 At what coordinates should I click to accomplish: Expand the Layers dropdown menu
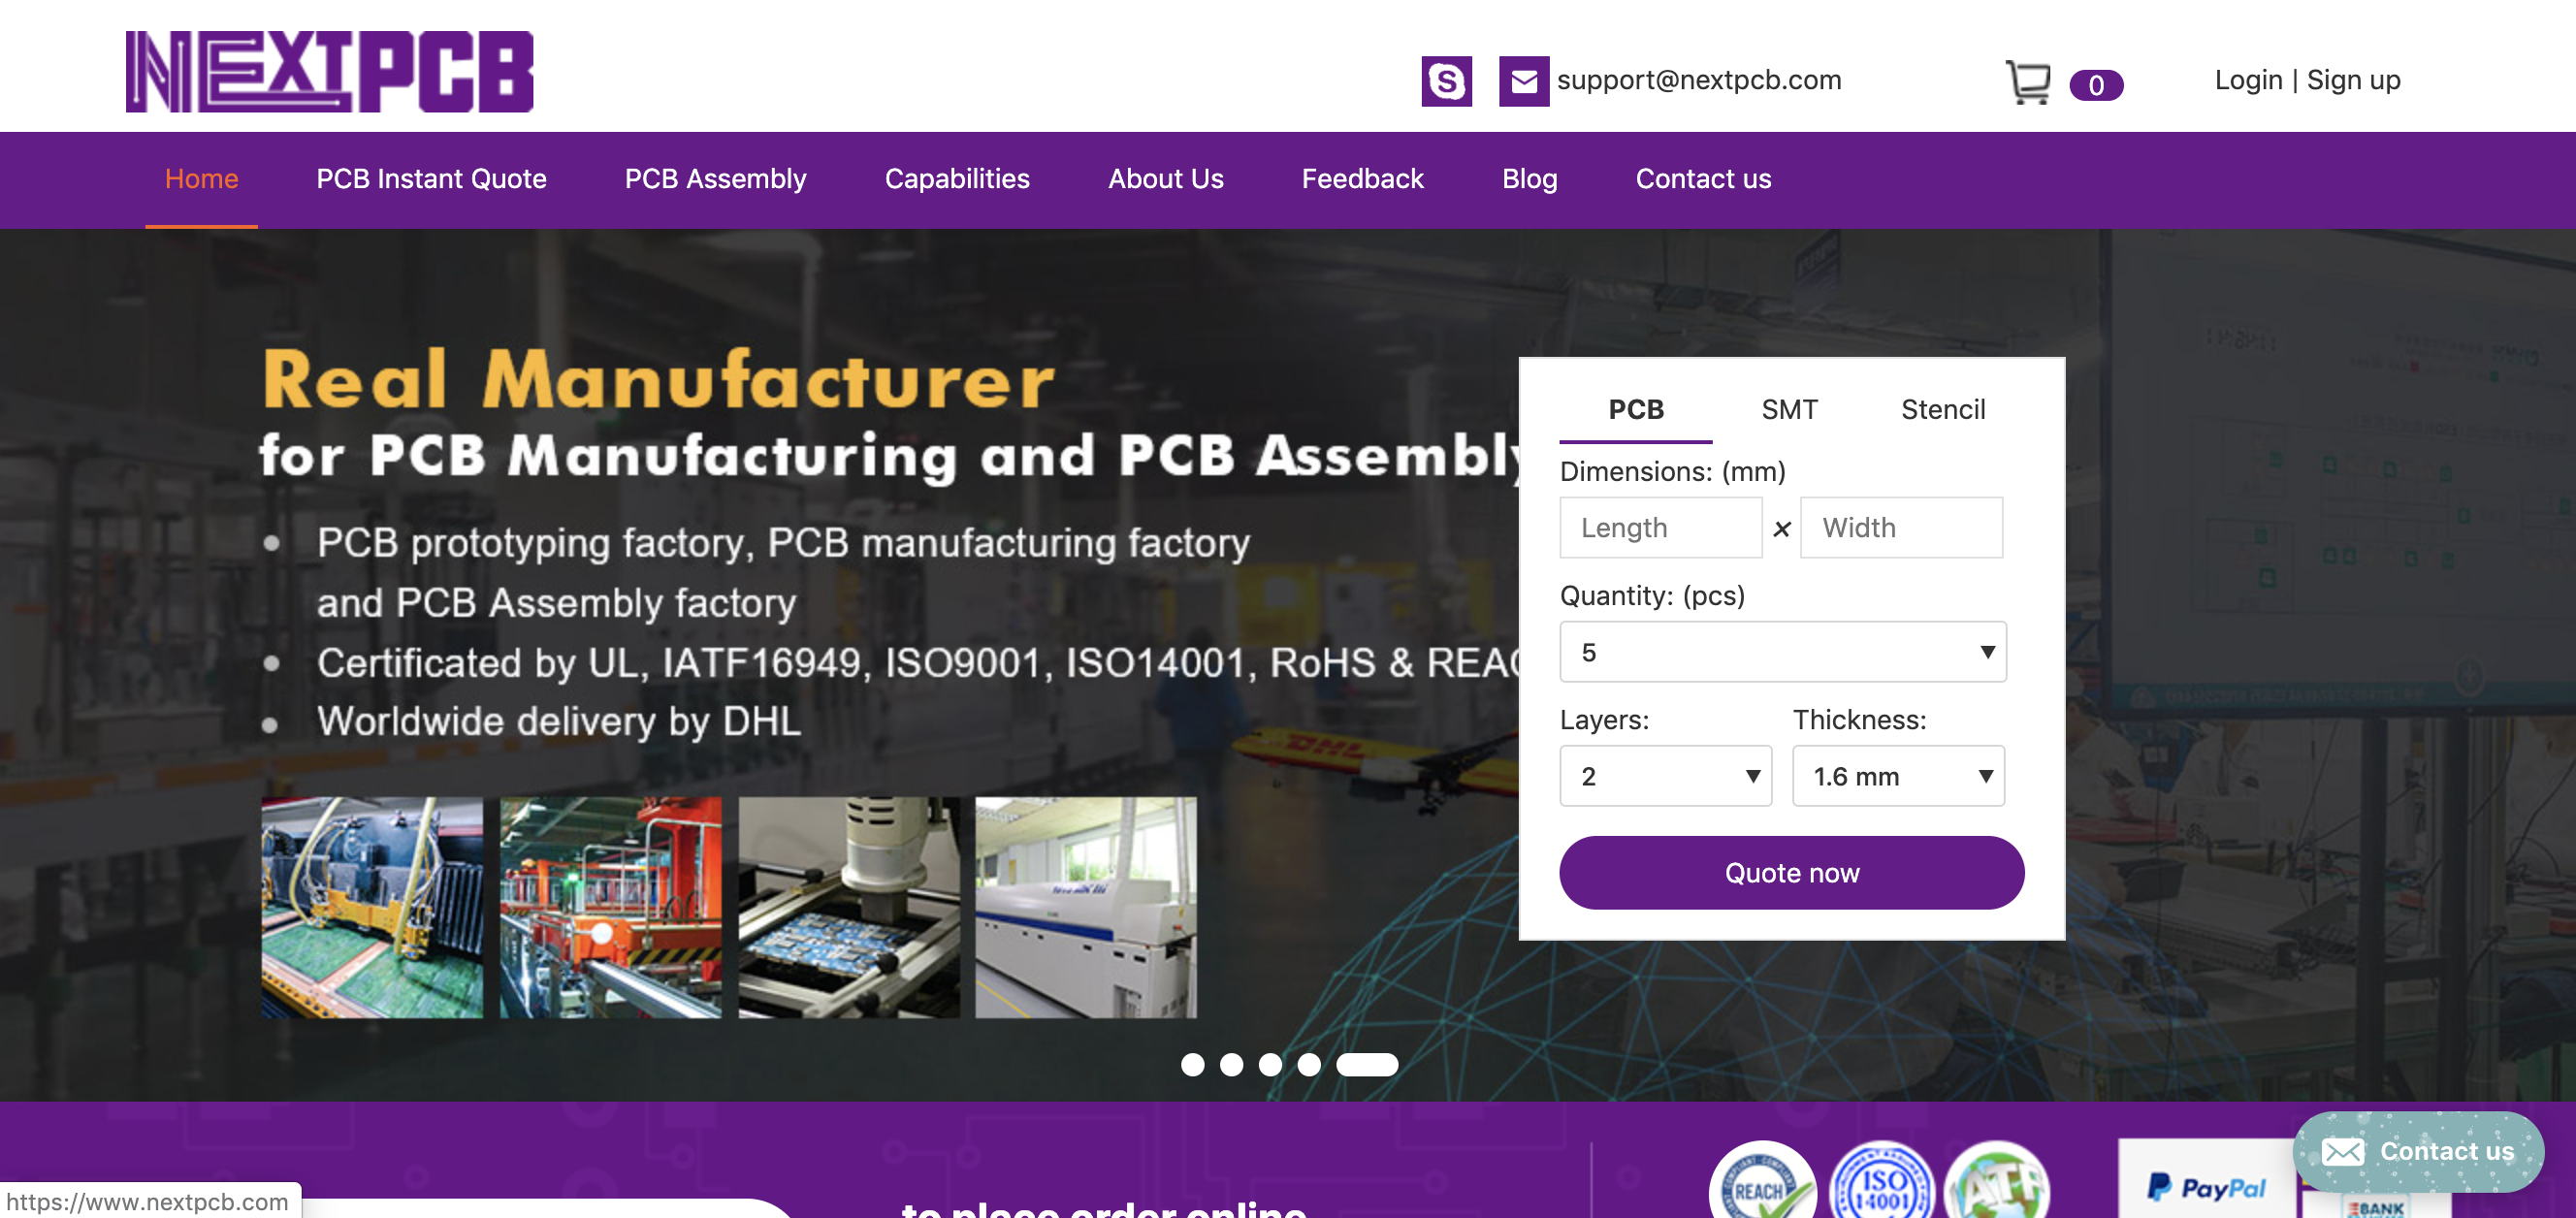tap(1662, 774)
